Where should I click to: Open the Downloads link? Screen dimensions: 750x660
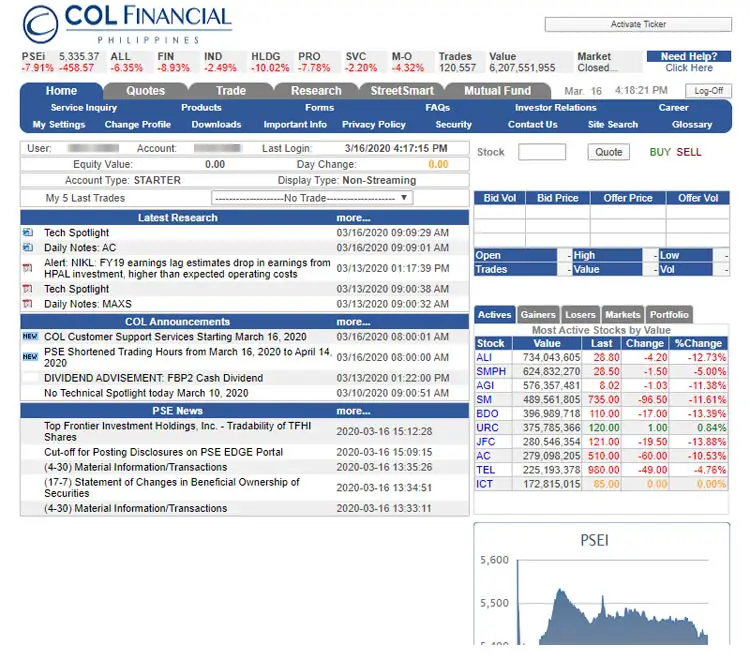point(216,124)
